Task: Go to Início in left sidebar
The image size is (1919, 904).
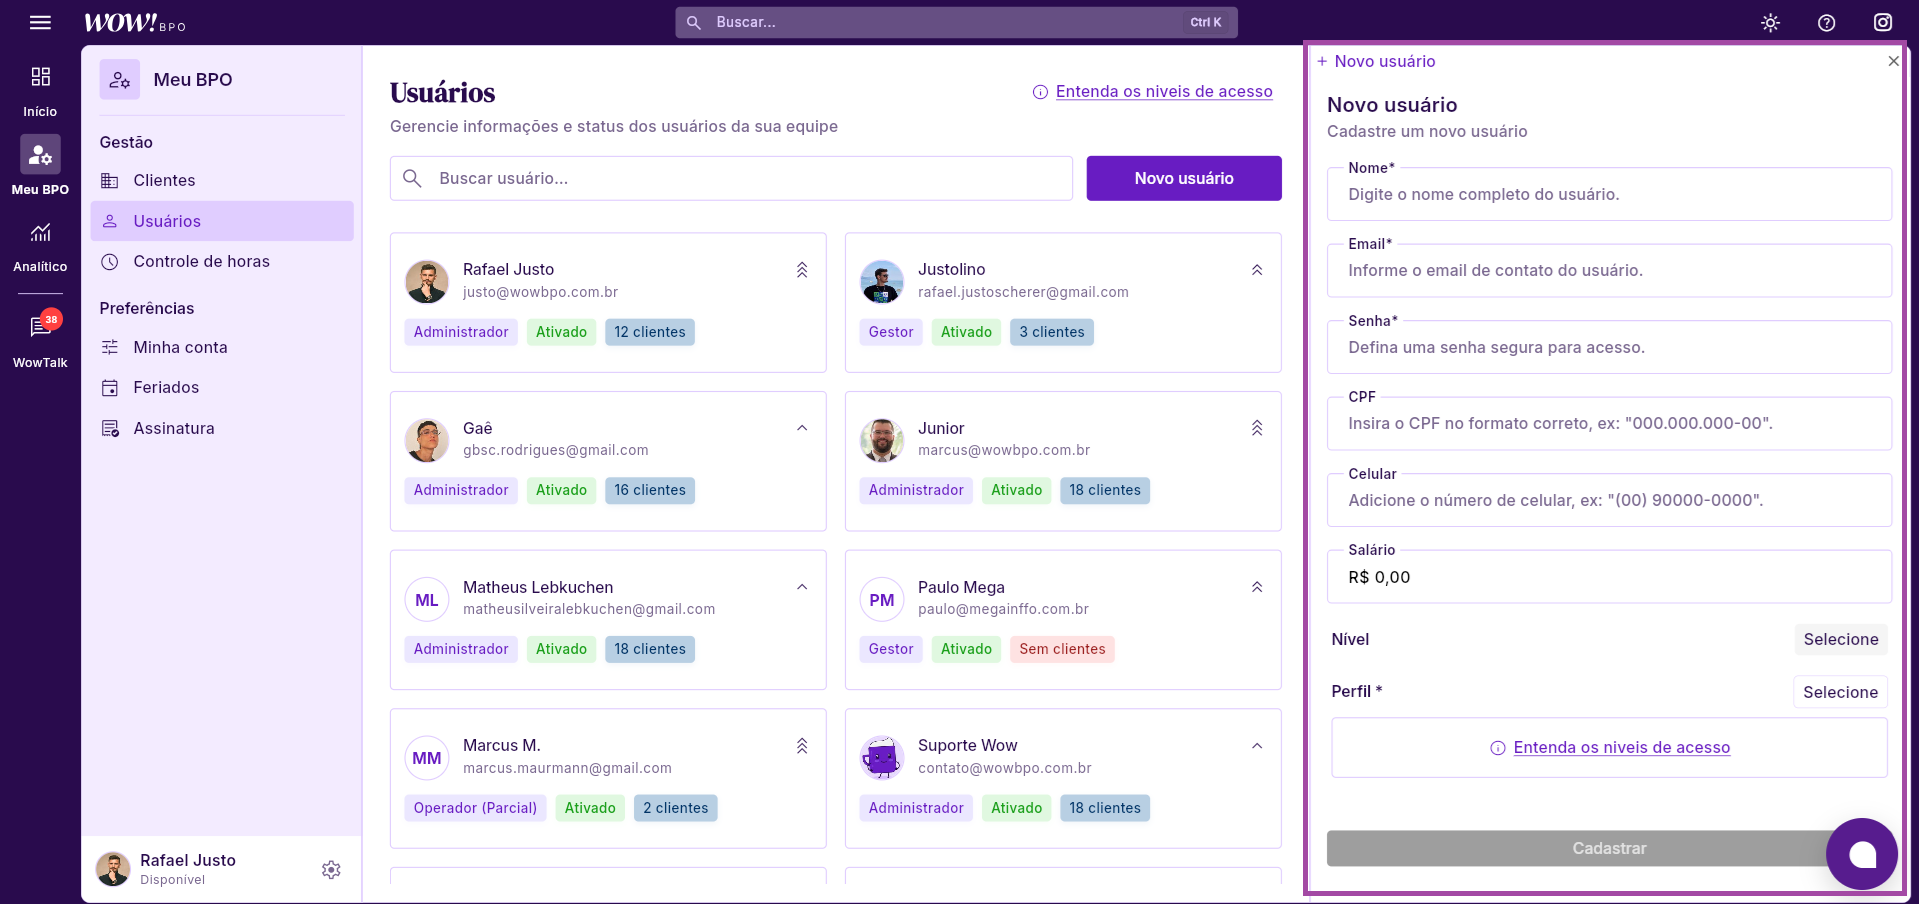Action: 40,90
